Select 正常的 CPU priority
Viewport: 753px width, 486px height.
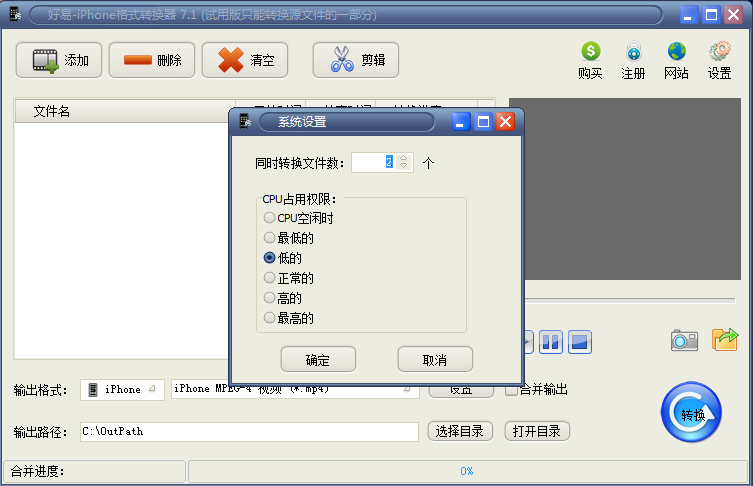coord(288,278)
